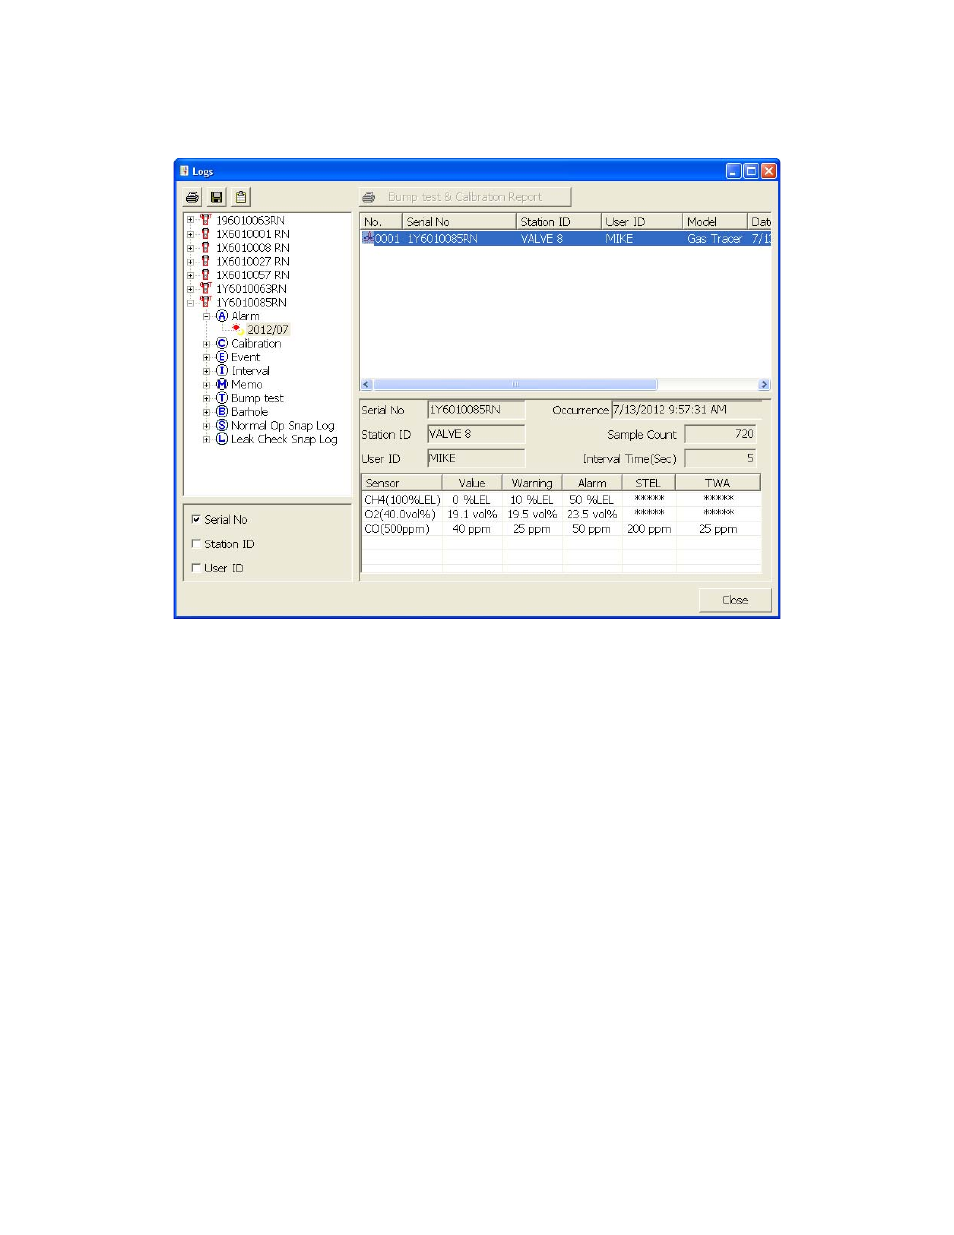954x1235 pixels.
Task: Click the Serial No field with 1Y6010085RN
Action: [476, 410]
